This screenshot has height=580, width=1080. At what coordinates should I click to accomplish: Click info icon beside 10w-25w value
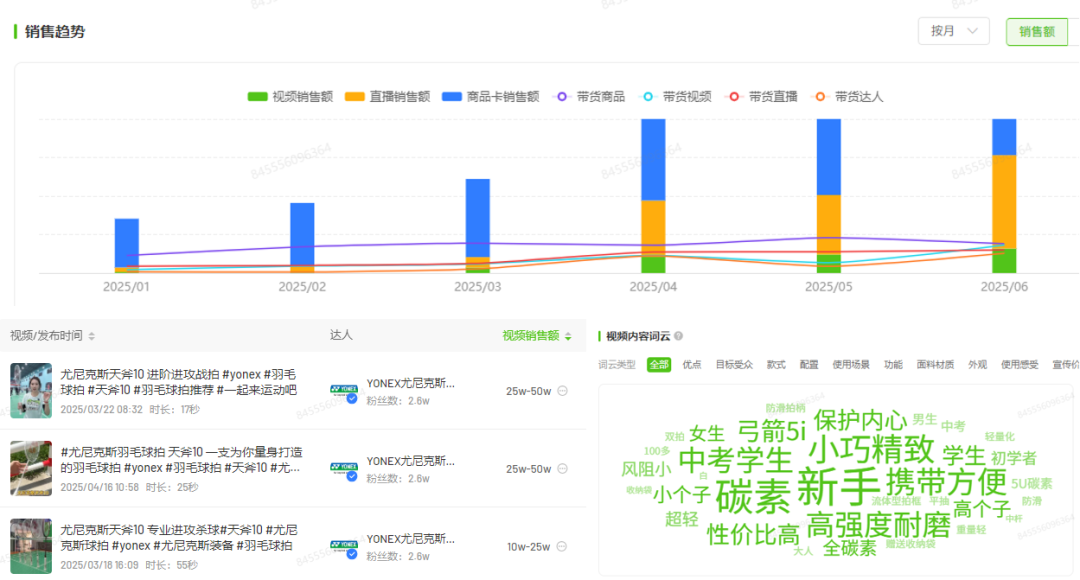pyautogui.click(x=562, y=546)
